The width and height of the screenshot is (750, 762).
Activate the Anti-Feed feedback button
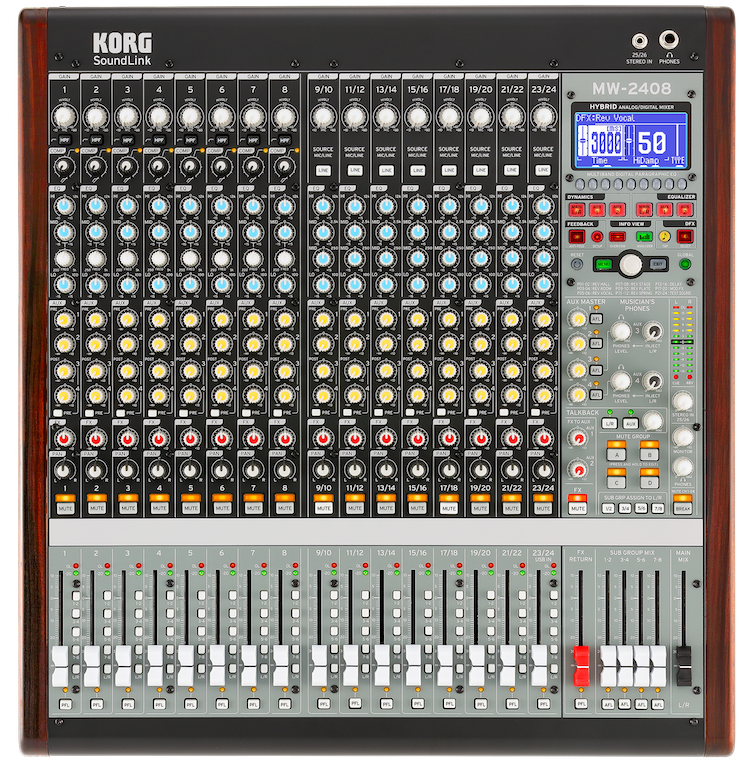[577, 237]
